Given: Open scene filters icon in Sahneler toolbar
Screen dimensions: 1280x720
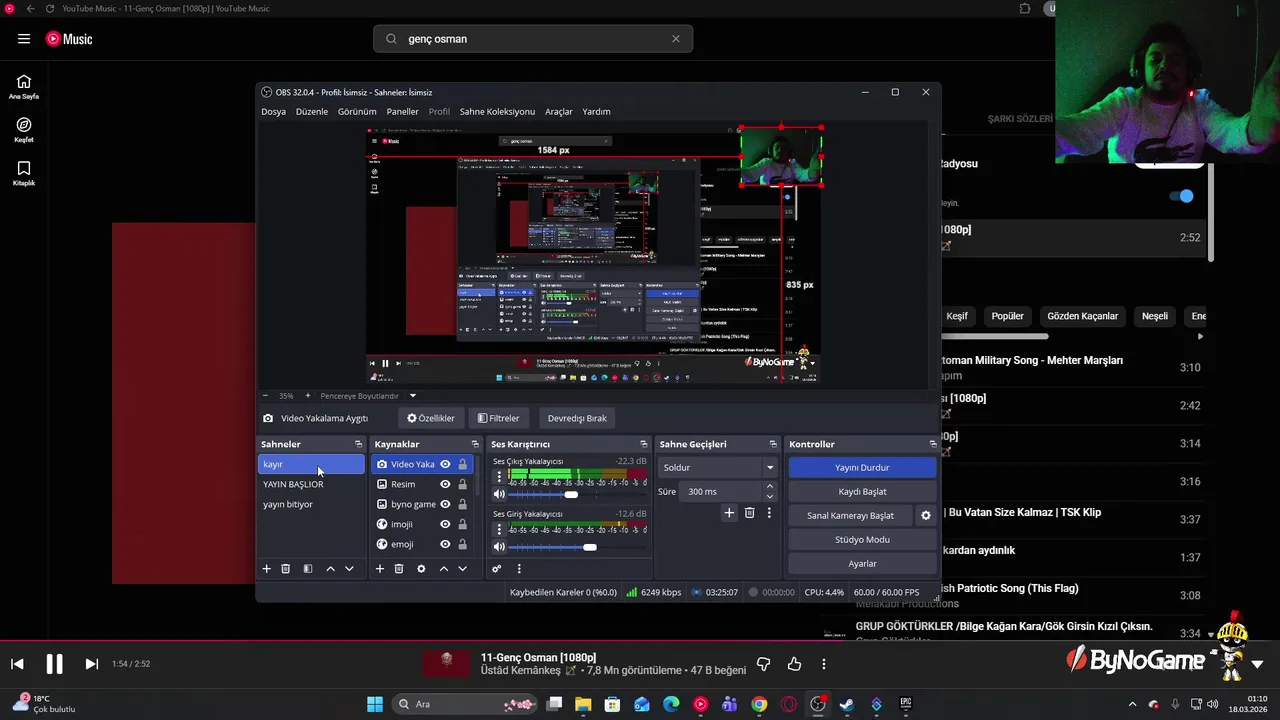Looking at the screenshot, I should pyautogui.click(x=308, y=569).
